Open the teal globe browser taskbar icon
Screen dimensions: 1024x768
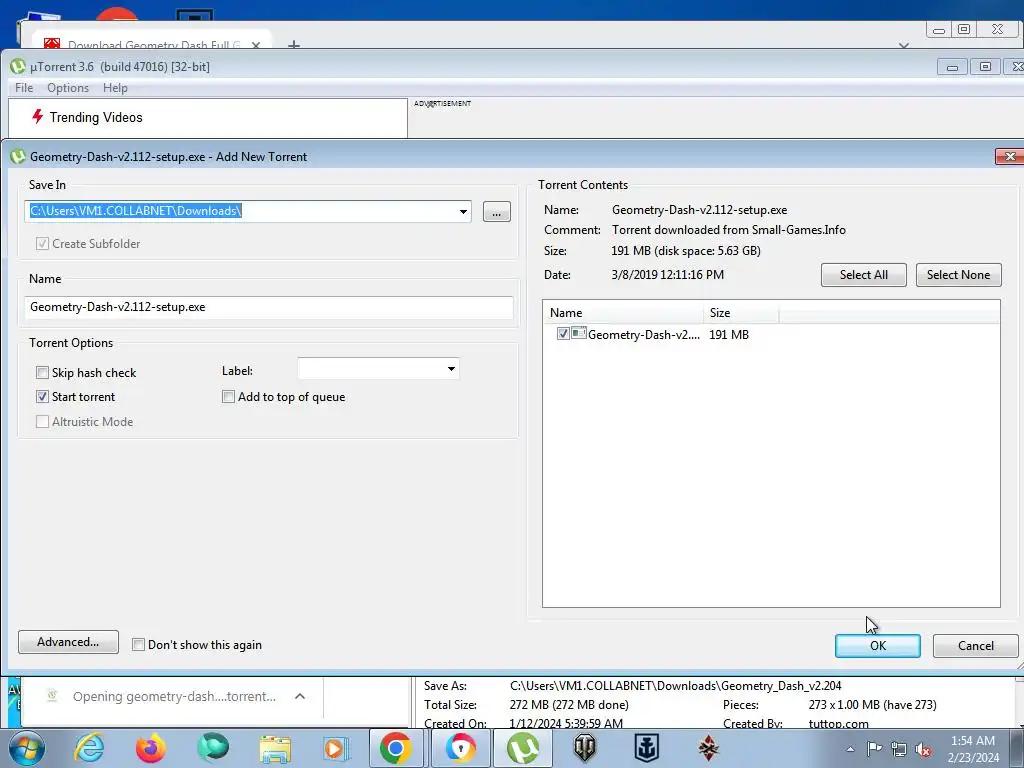(213, 748)
